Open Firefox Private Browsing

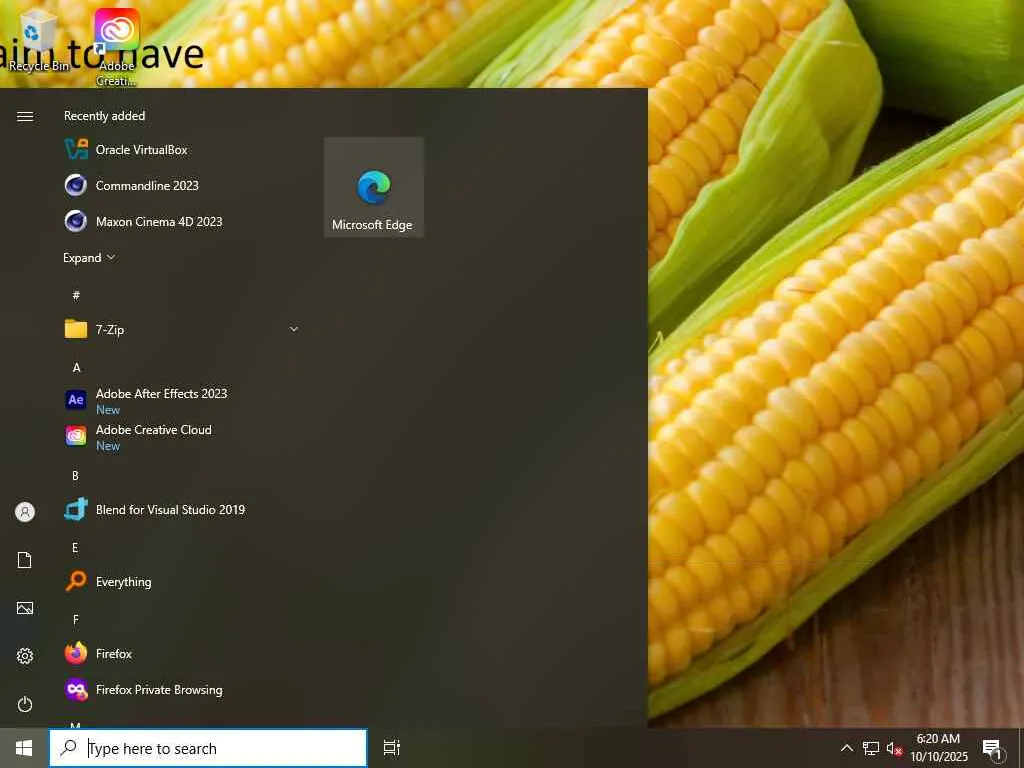182,690
